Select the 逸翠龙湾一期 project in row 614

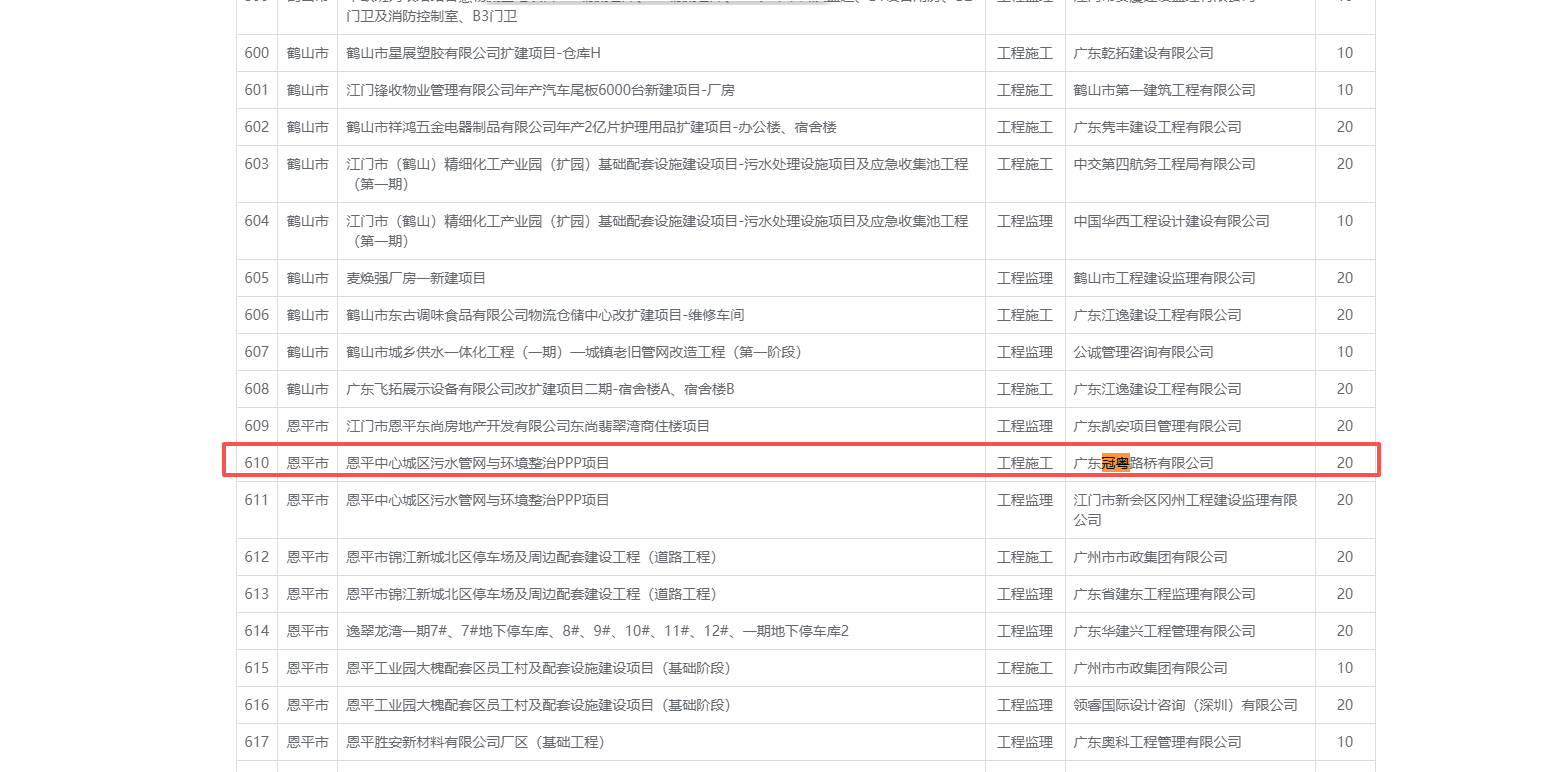click(x=597, y=631)
